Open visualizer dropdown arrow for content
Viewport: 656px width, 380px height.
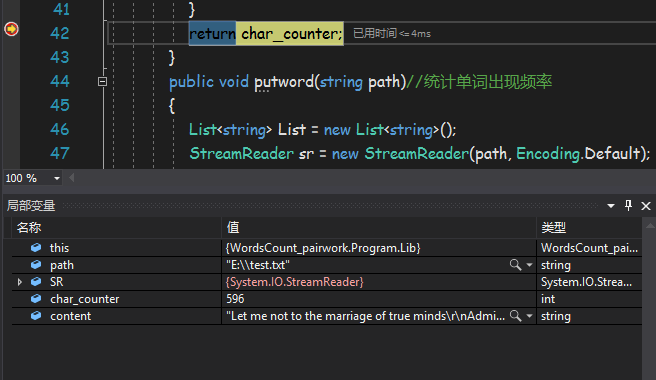click(529, 316)
